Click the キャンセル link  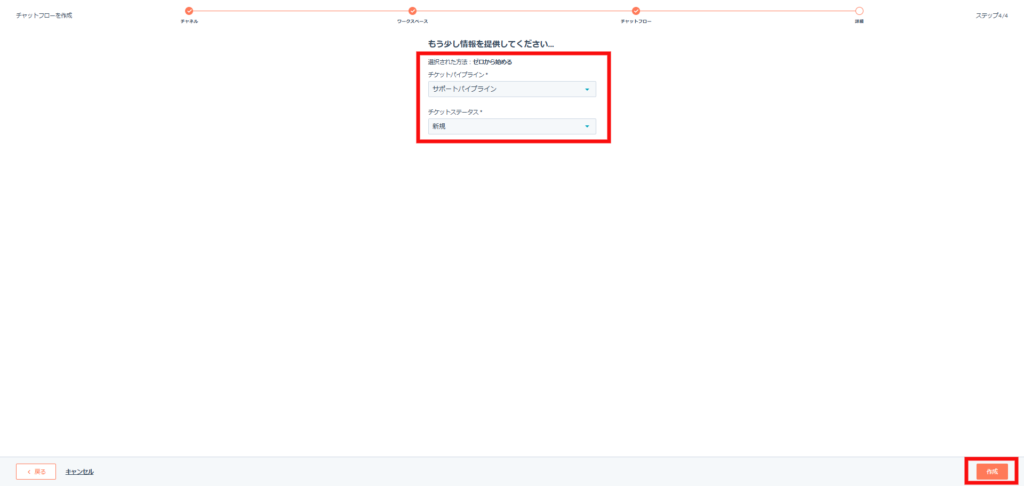[80, 472]
